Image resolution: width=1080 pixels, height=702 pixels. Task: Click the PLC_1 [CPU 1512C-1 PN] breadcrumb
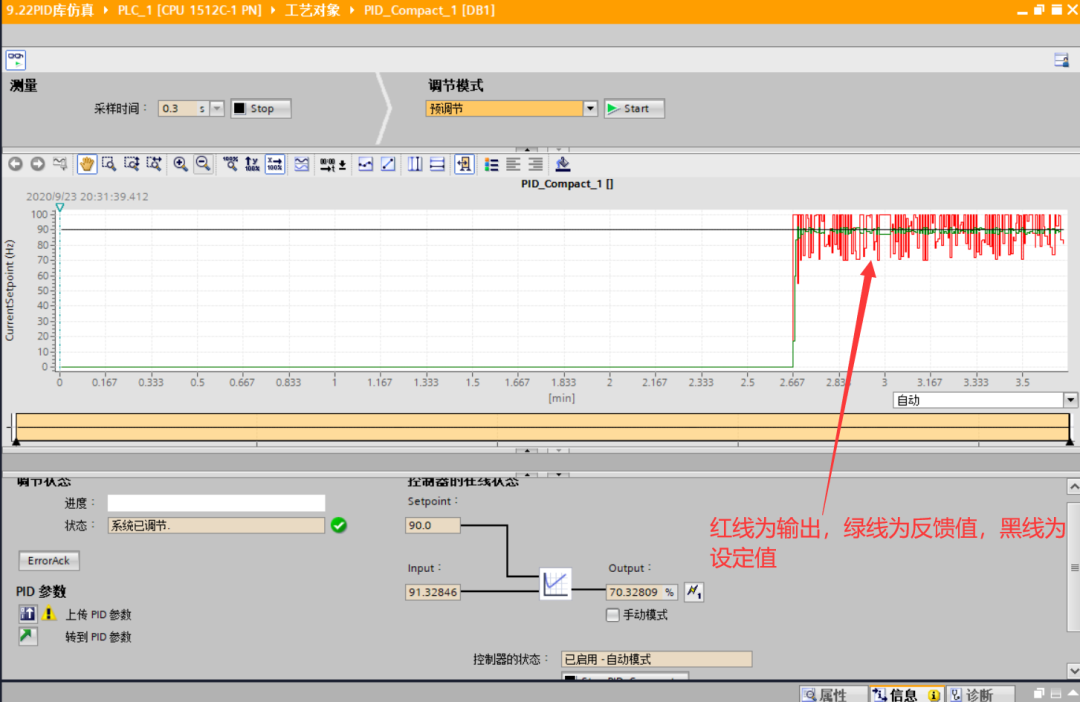point(189,10)
